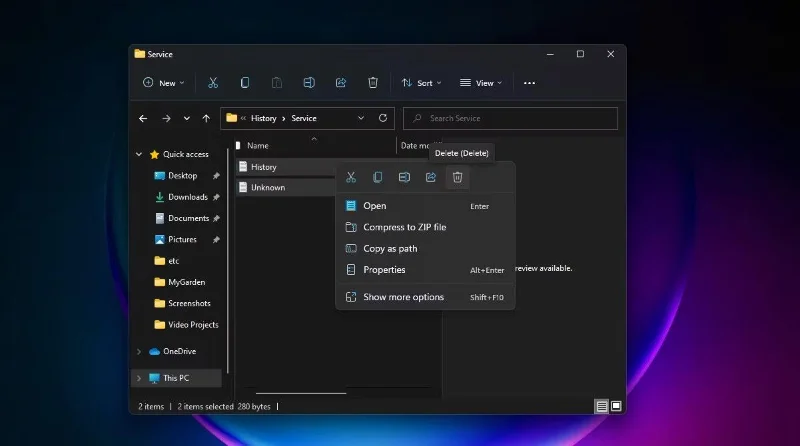Click the Cut icon in the toolbar
This screenshot has width=800, height=446.
click(x=213, y=83)
